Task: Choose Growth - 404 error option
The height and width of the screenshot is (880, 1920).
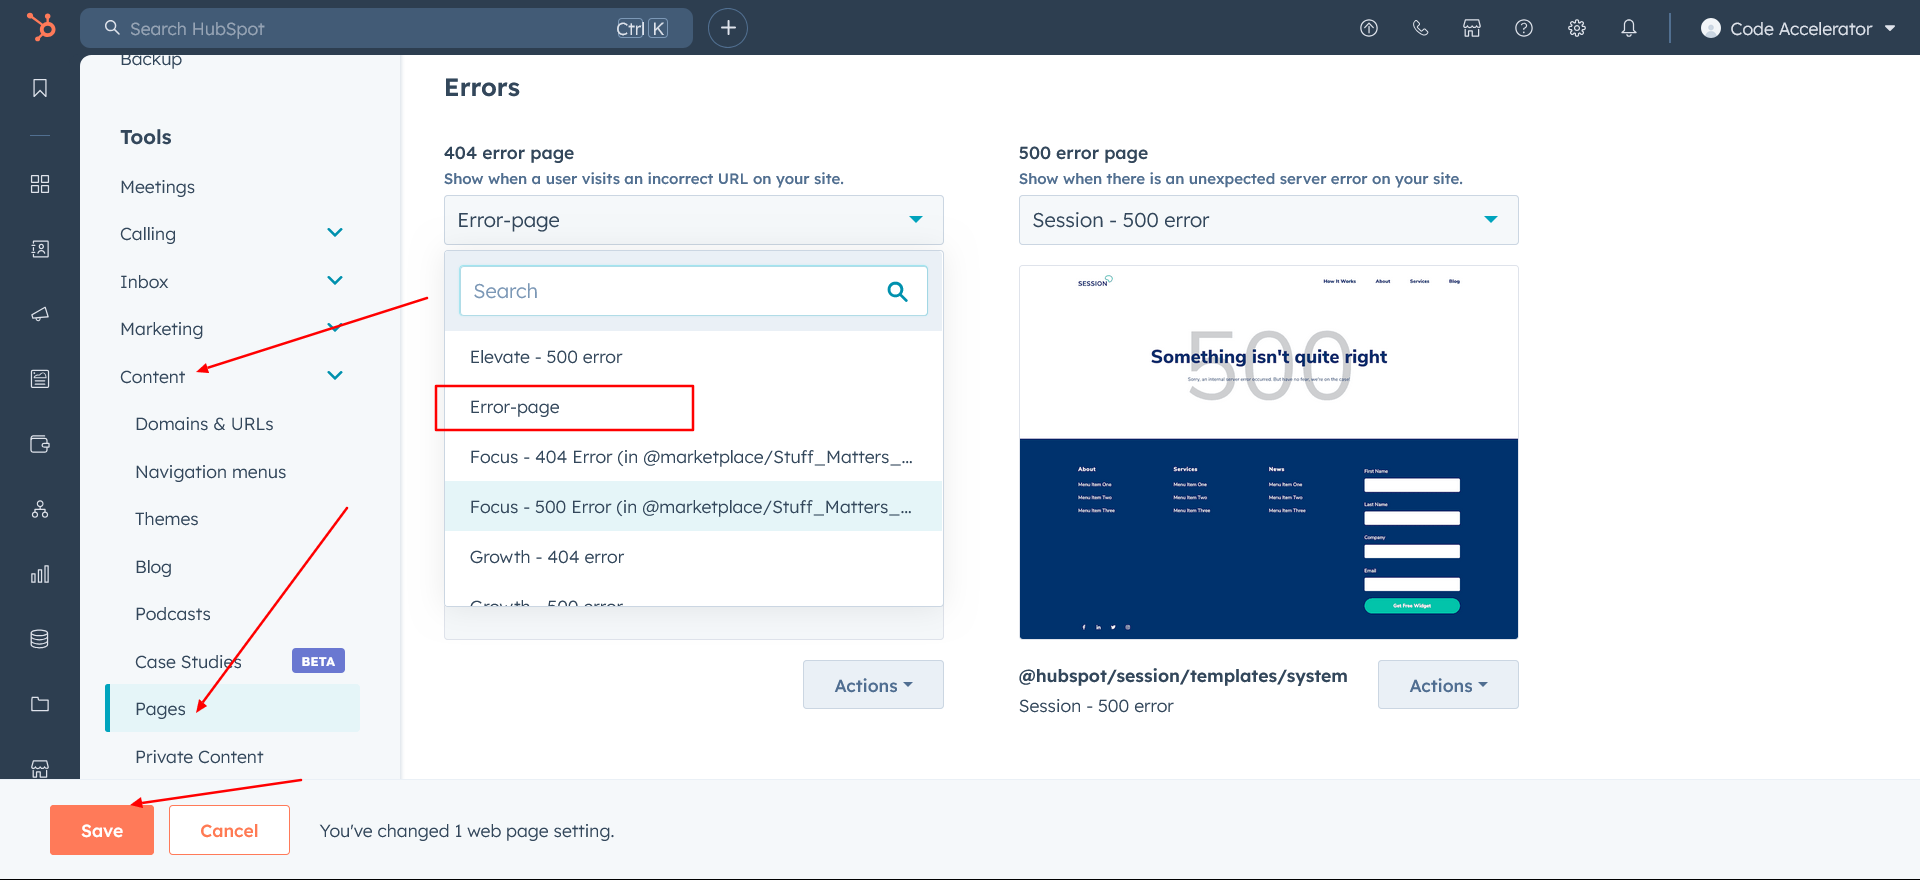Action: pos(547,557)
